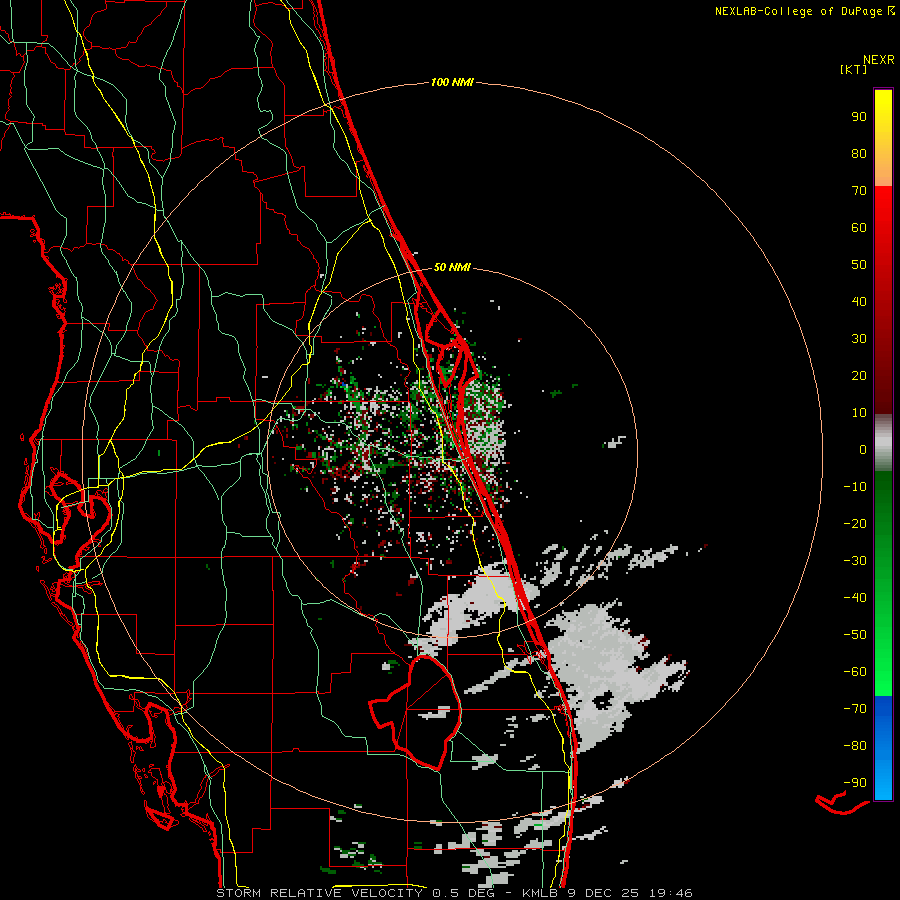Select the 80 value on velocity scale

tap(859, 154)
